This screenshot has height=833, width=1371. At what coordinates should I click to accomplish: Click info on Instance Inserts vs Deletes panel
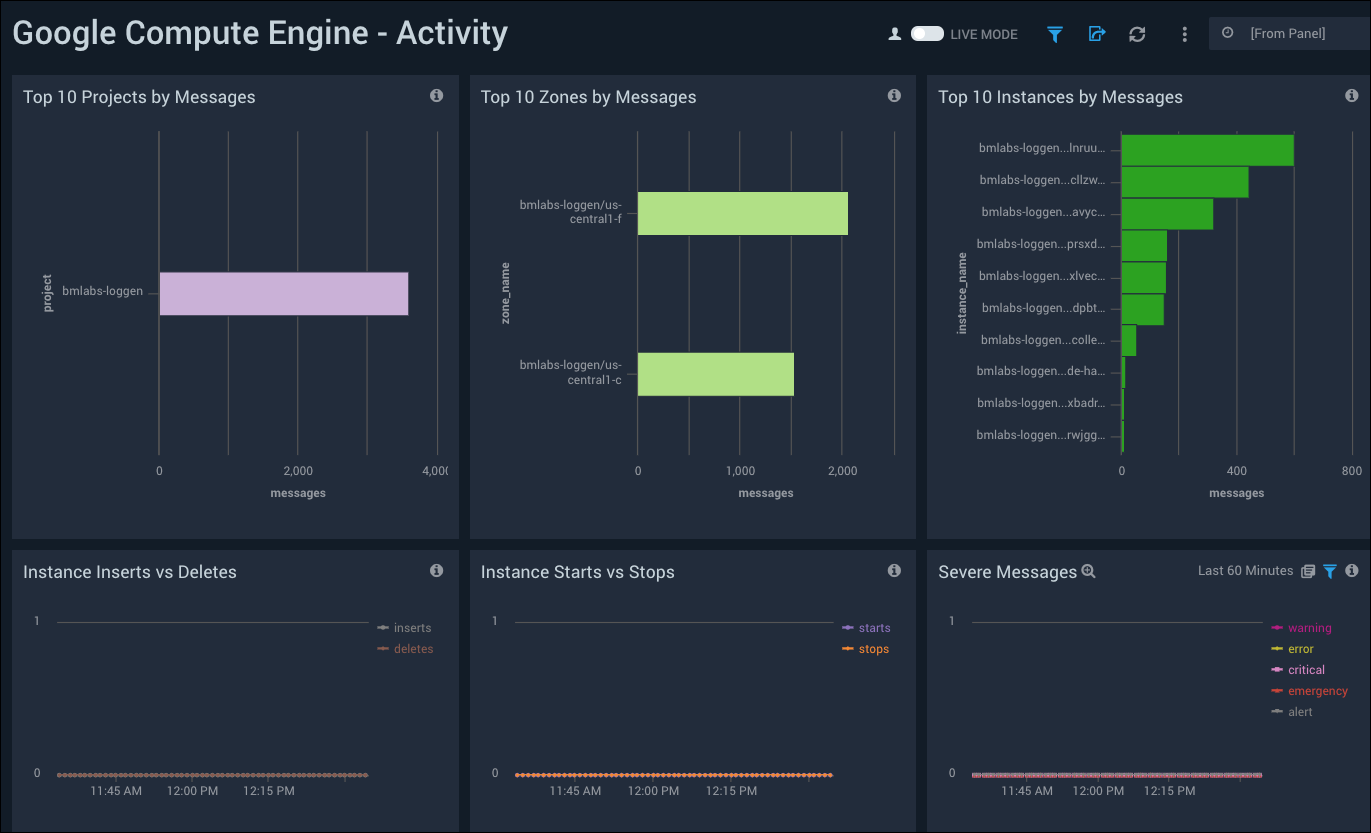pyautogui.click(x=436, y=570)
